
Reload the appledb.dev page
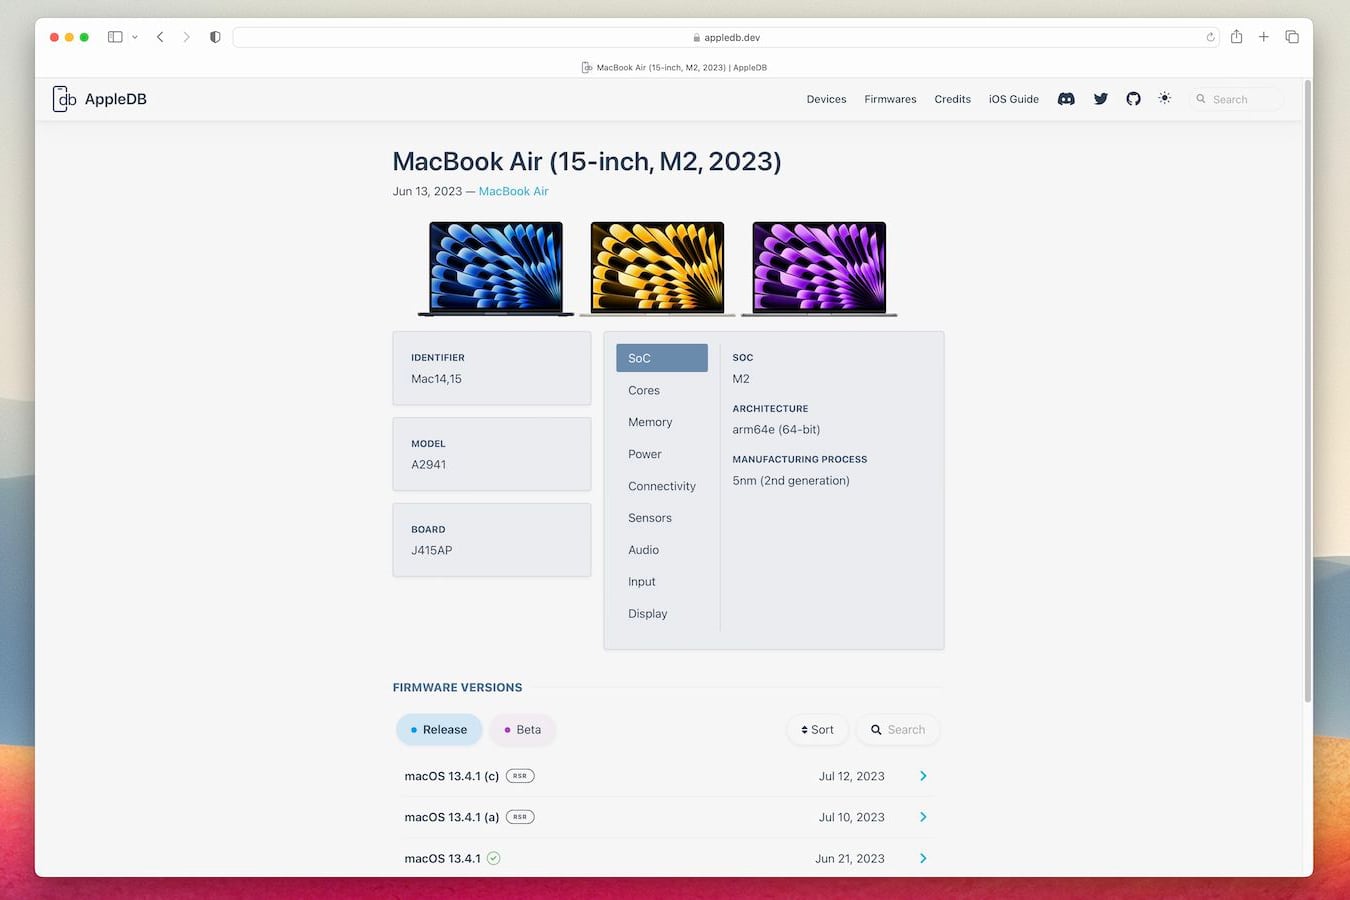coord(1210,37)
